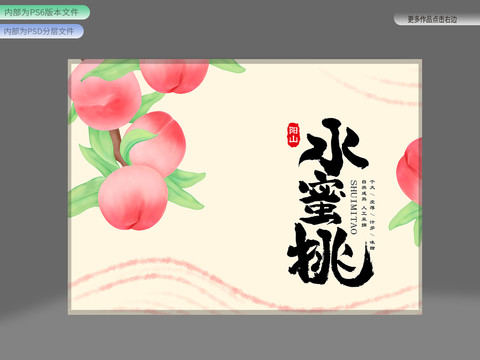This screenshot has height=360, width=480.
Task: Click the blue '内部为PSD分层文件' tag
Action: [x=41, y=31]
